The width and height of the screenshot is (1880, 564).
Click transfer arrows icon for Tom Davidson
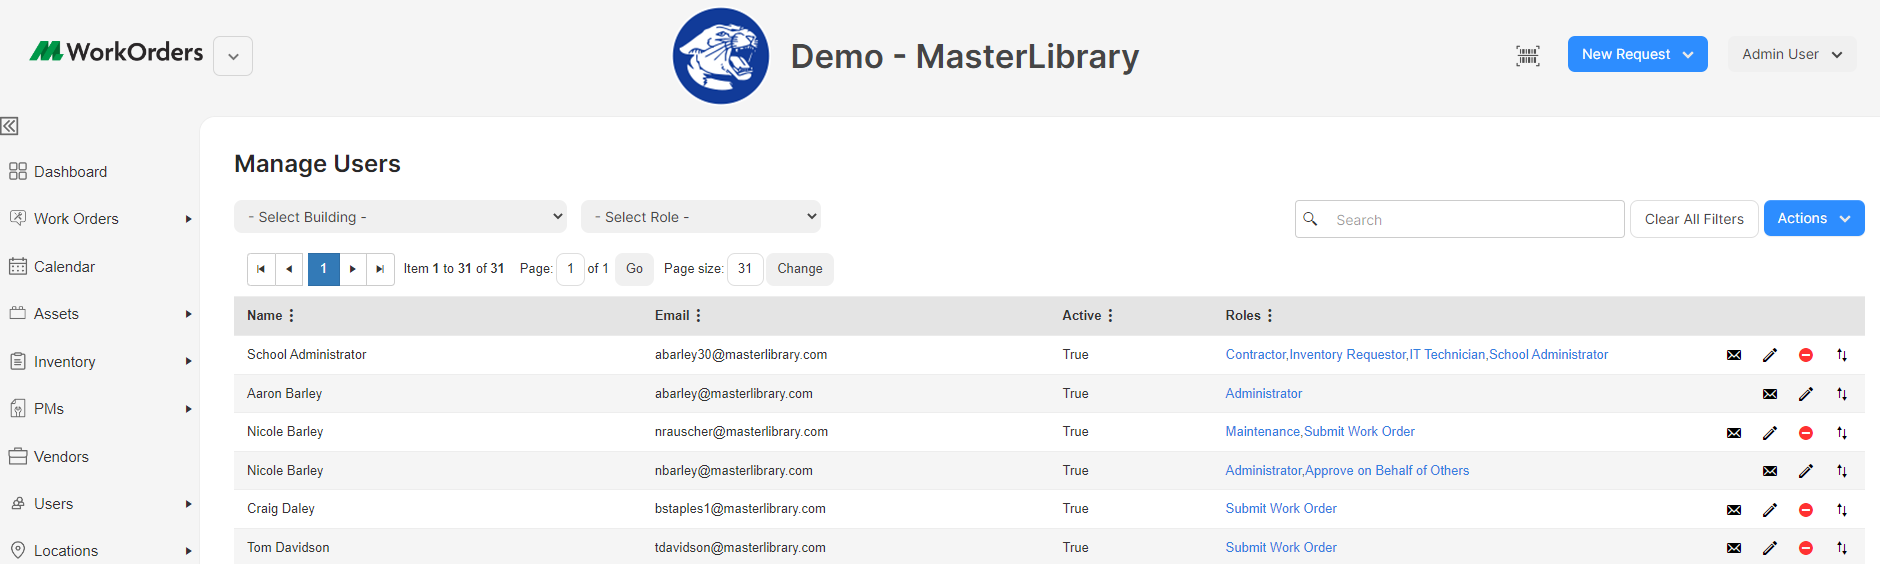click(1842, 548)
